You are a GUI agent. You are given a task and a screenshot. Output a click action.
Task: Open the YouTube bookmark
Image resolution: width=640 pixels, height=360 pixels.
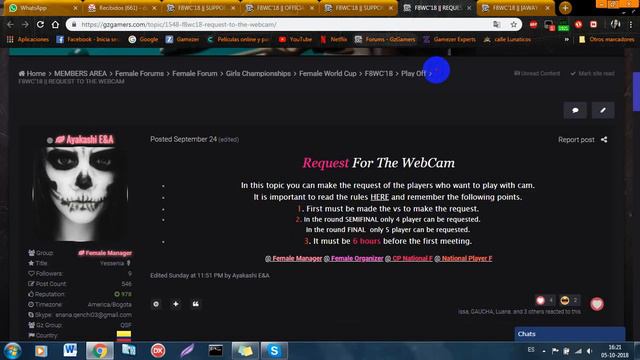pos(296,40)
